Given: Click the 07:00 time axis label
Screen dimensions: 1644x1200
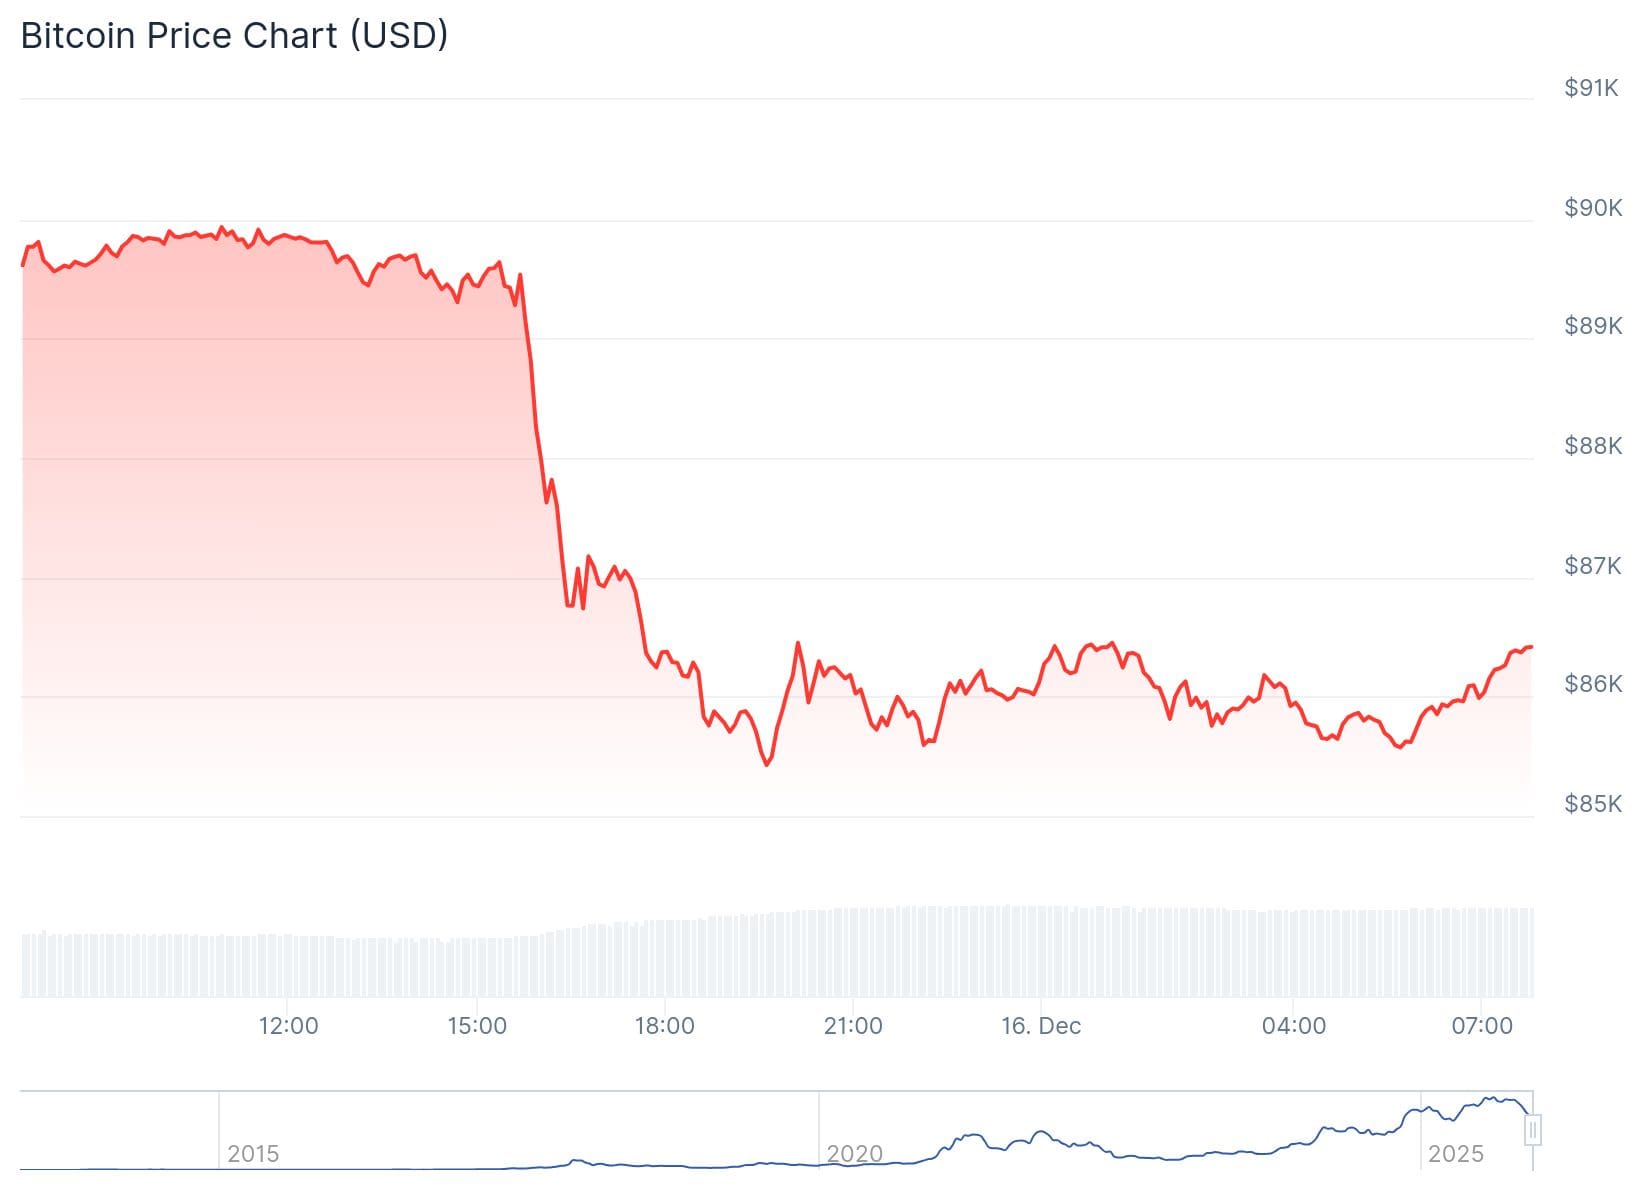Looking at the screenshot, I should tap(1482, 1026).
